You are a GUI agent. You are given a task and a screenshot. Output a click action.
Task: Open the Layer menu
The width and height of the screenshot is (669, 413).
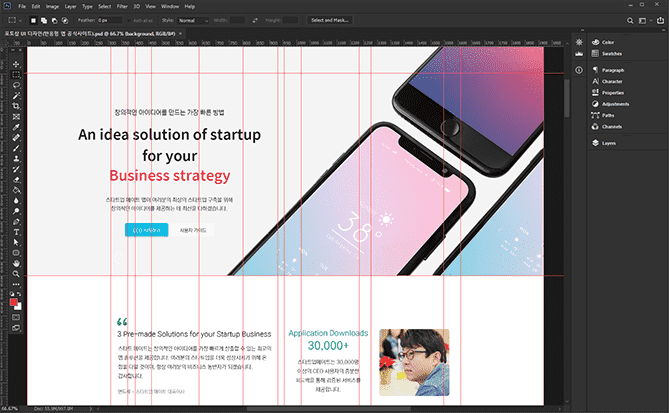(x=70, y=6)
